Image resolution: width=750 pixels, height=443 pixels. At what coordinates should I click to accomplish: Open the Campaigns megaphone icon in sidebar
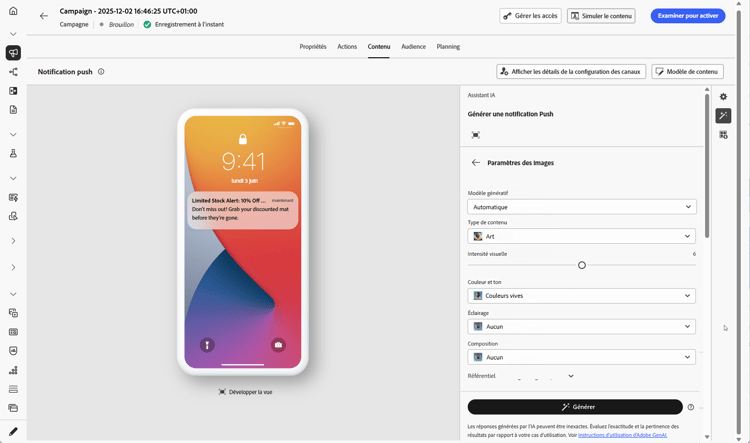(x=13, y=53)
